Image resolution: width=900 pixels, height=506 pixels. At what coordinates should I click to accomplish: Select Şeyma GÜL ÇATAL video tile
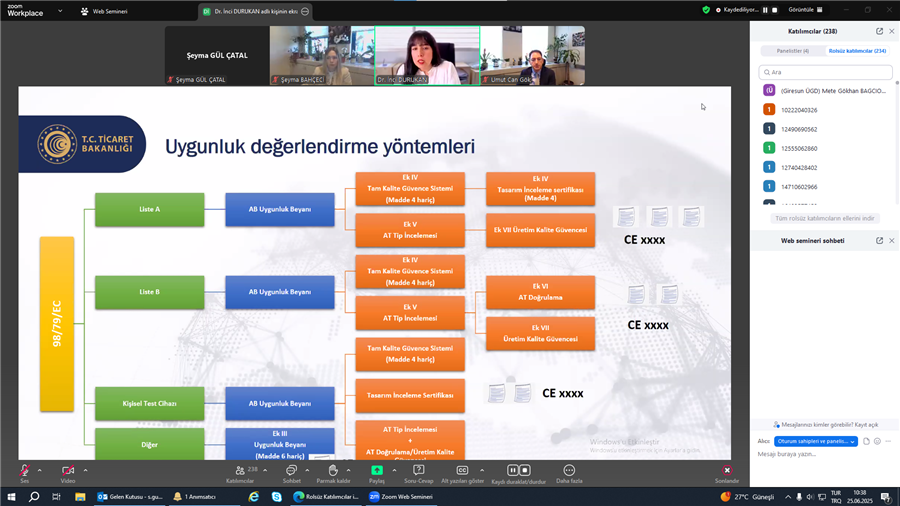pos(217,56)
